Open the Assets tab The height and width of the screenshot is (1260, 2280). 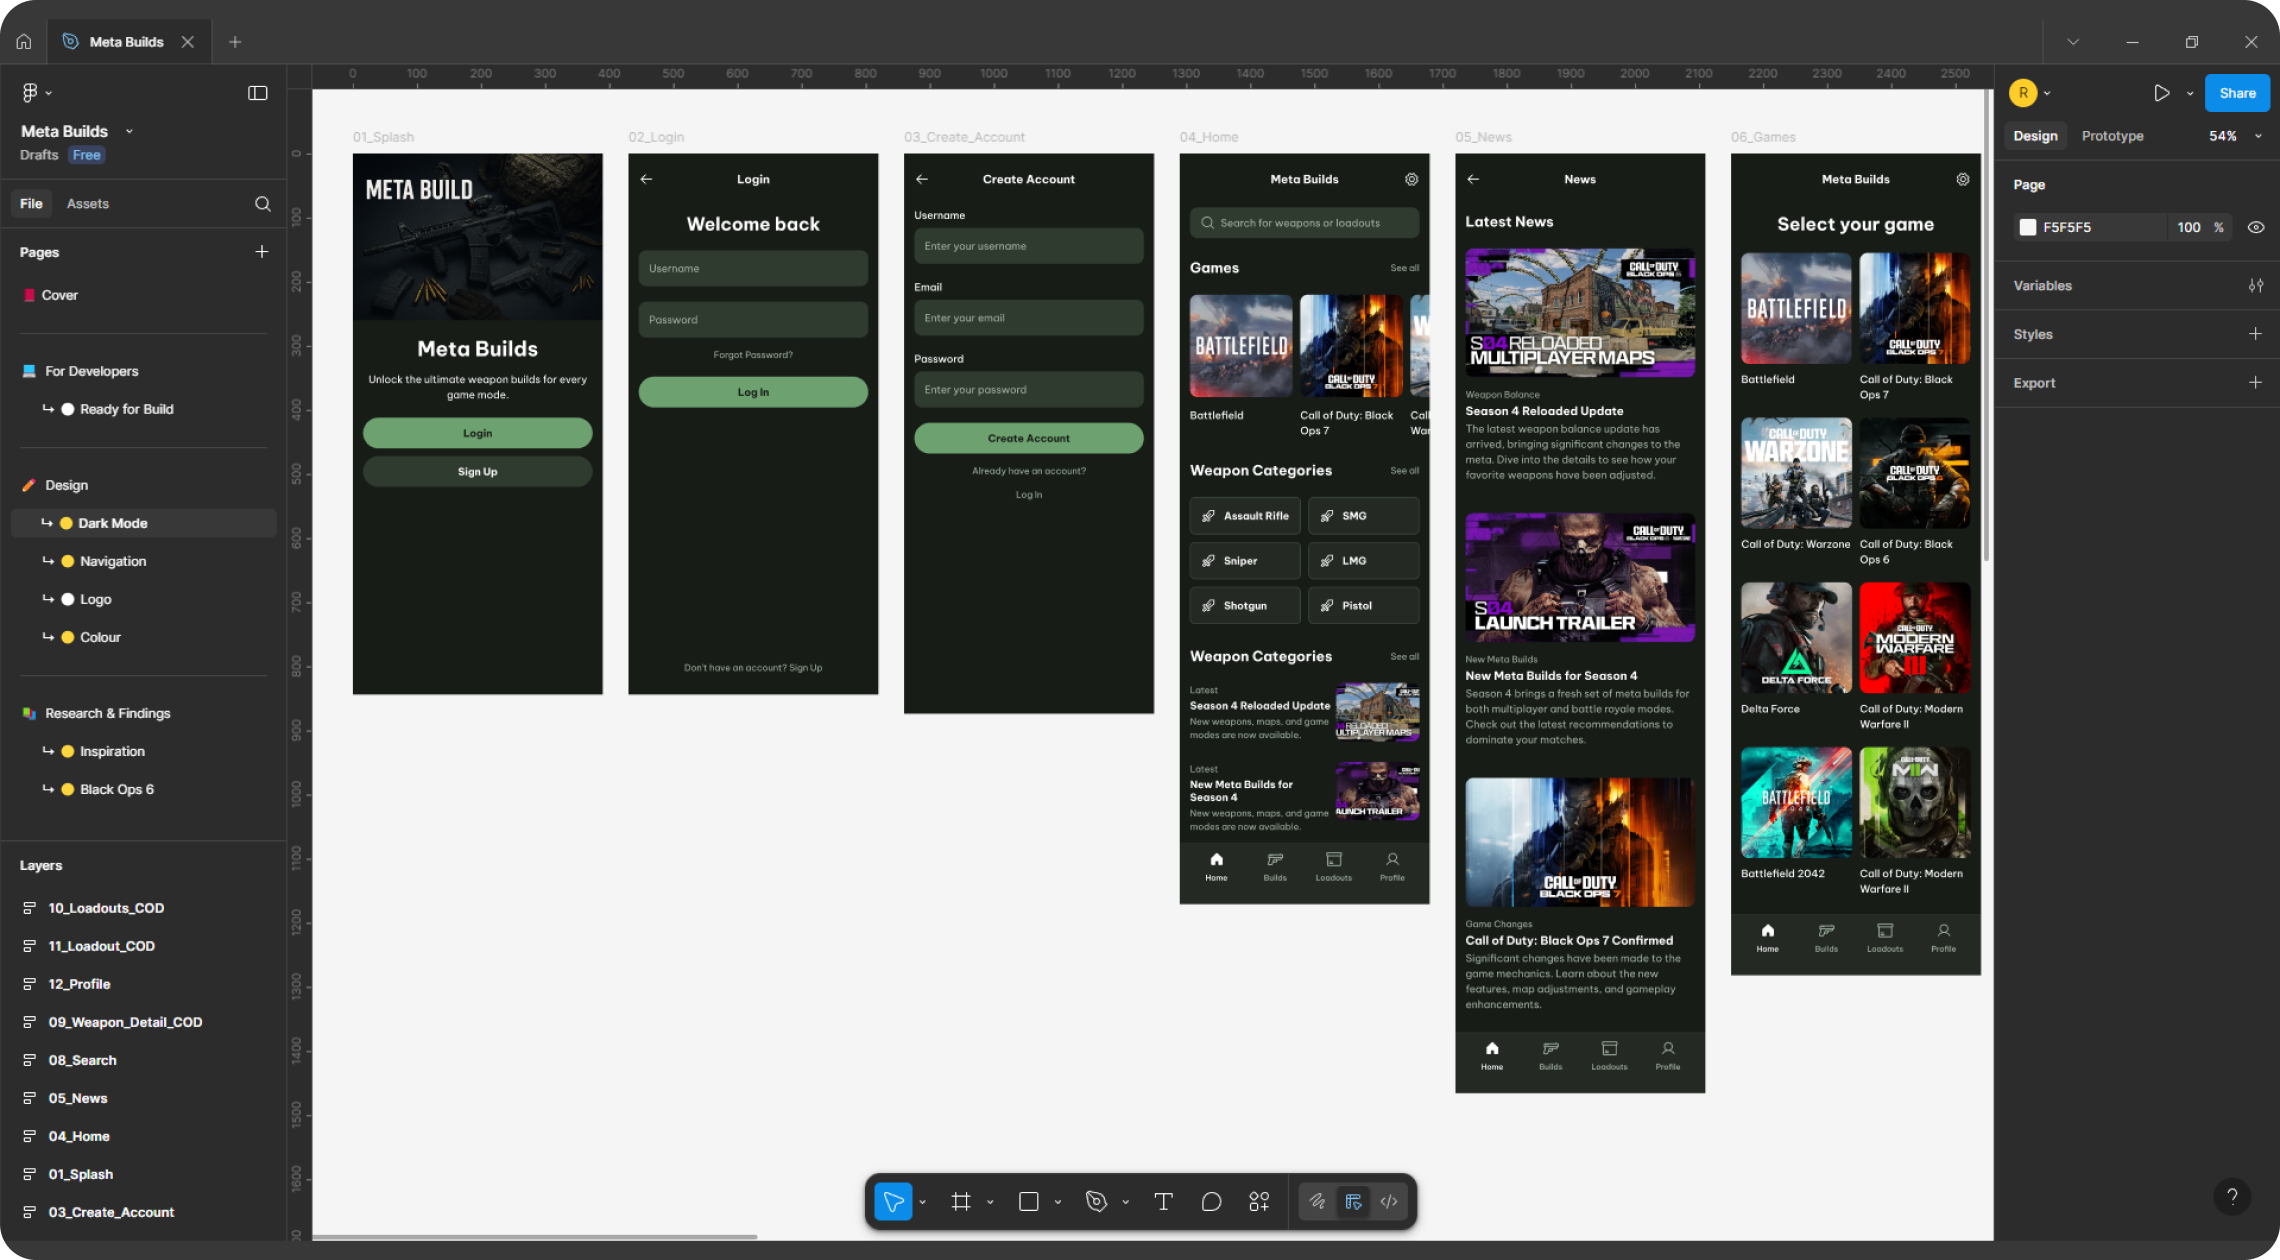tap(87, 204)
